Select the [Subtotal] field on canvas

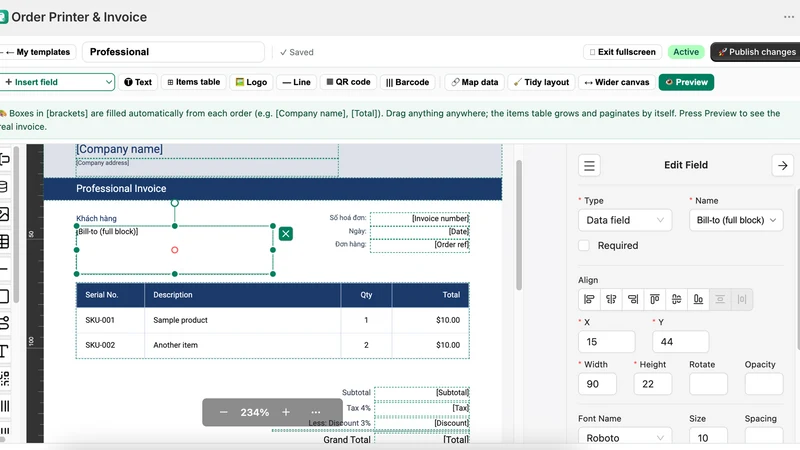(x=422, y=392)
